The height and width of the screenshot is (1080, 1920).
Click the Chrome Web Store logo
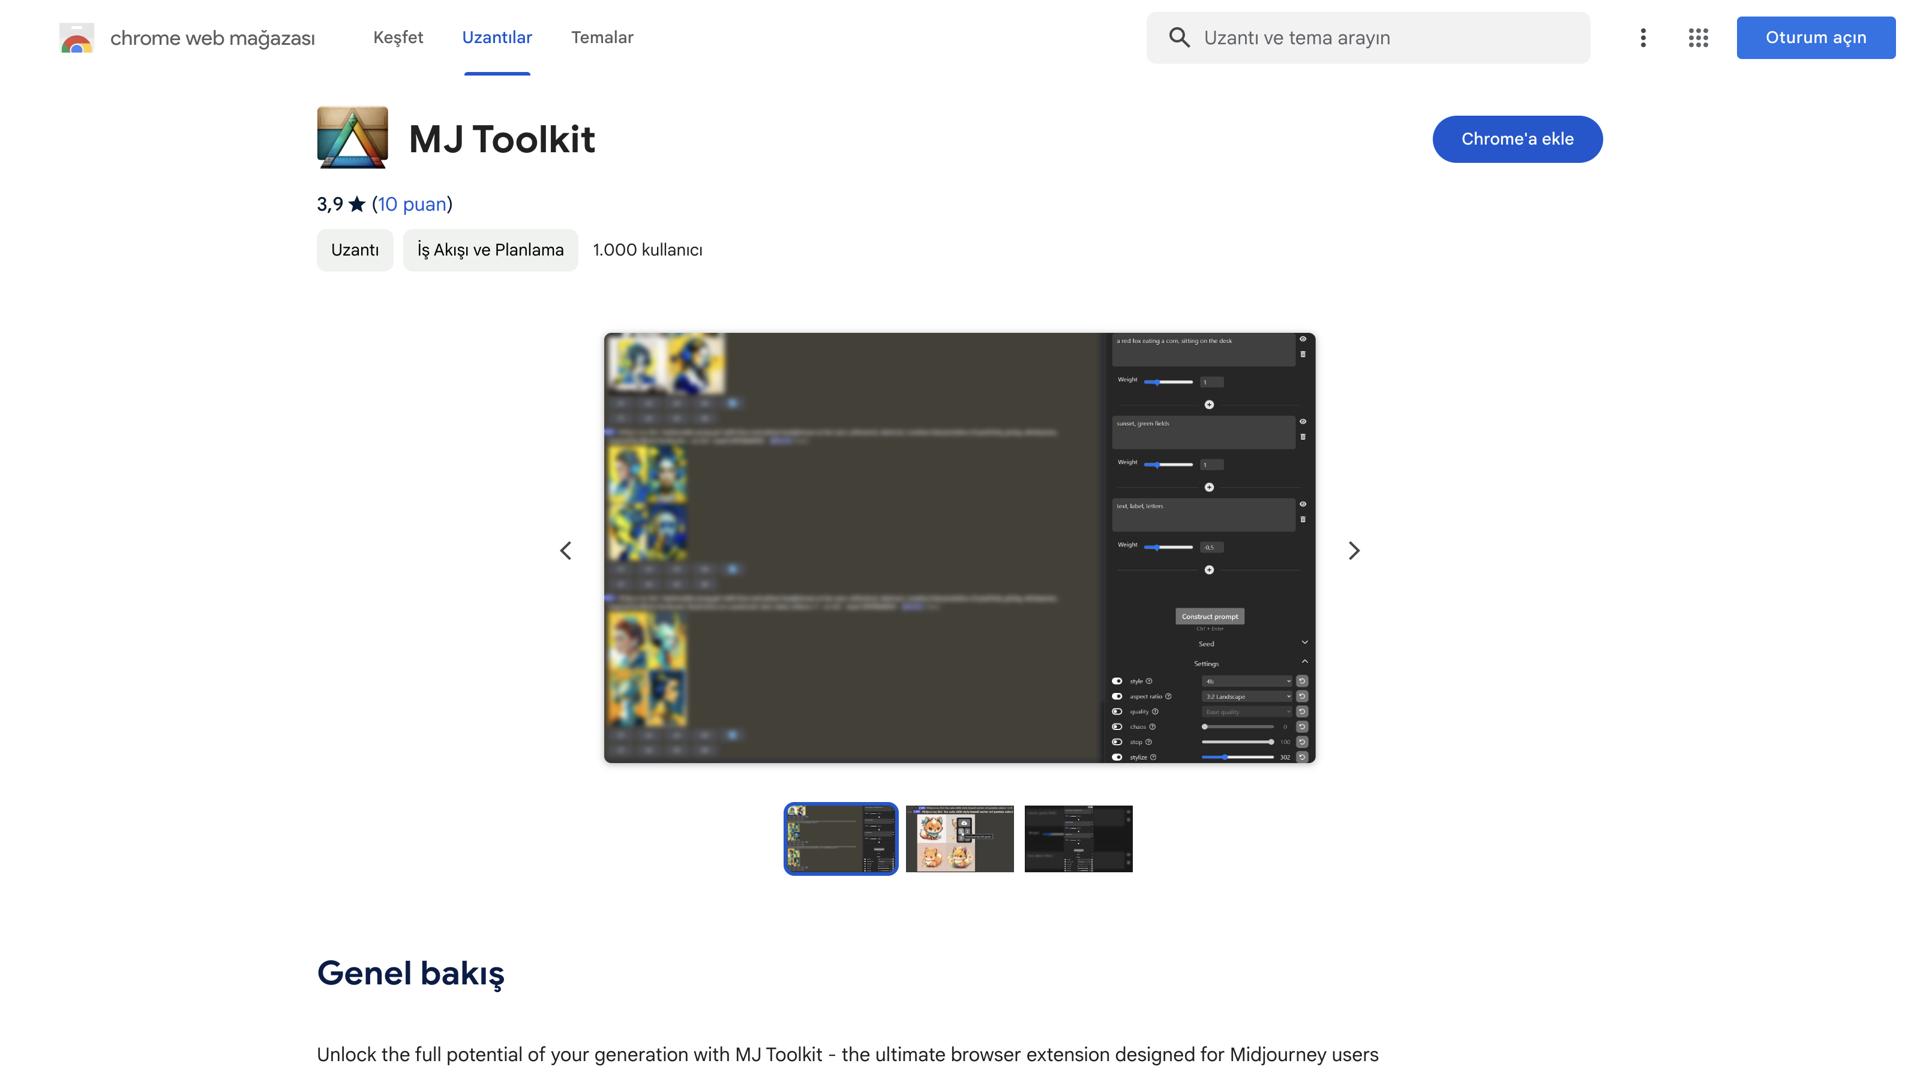coord(76,38)
